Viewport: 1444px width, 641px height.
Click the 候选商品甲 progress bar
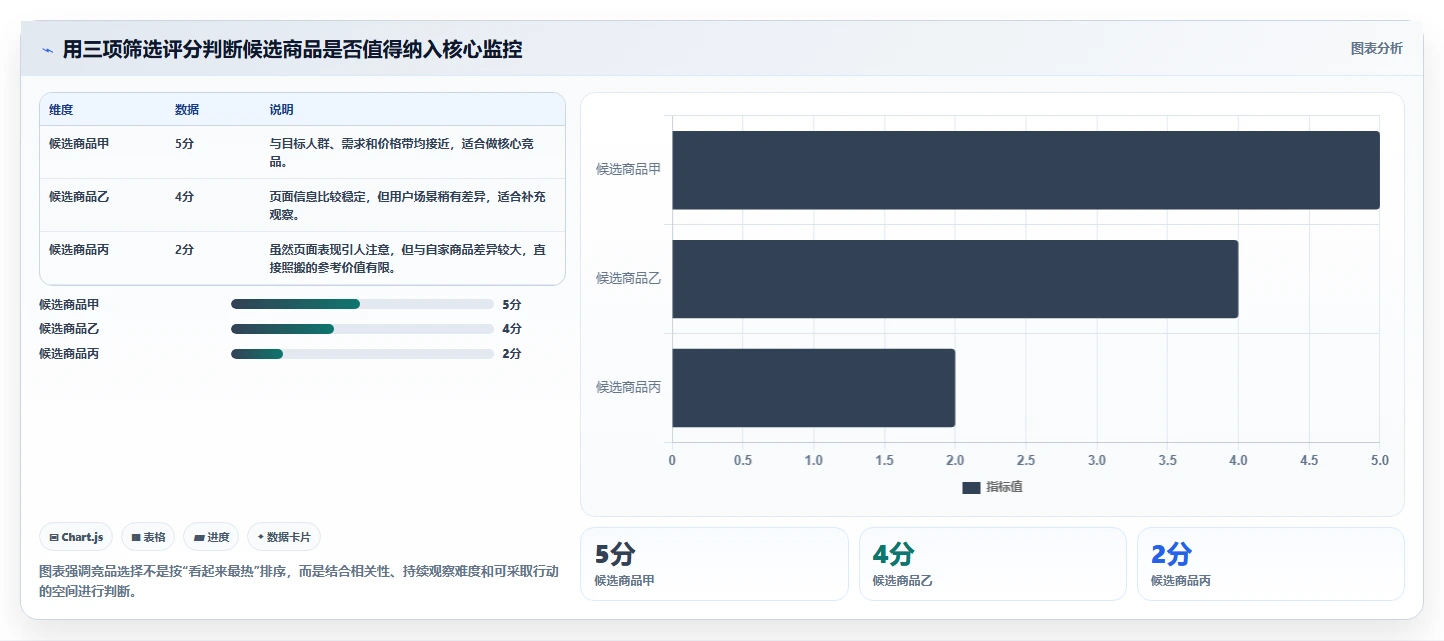coord(362,304)
